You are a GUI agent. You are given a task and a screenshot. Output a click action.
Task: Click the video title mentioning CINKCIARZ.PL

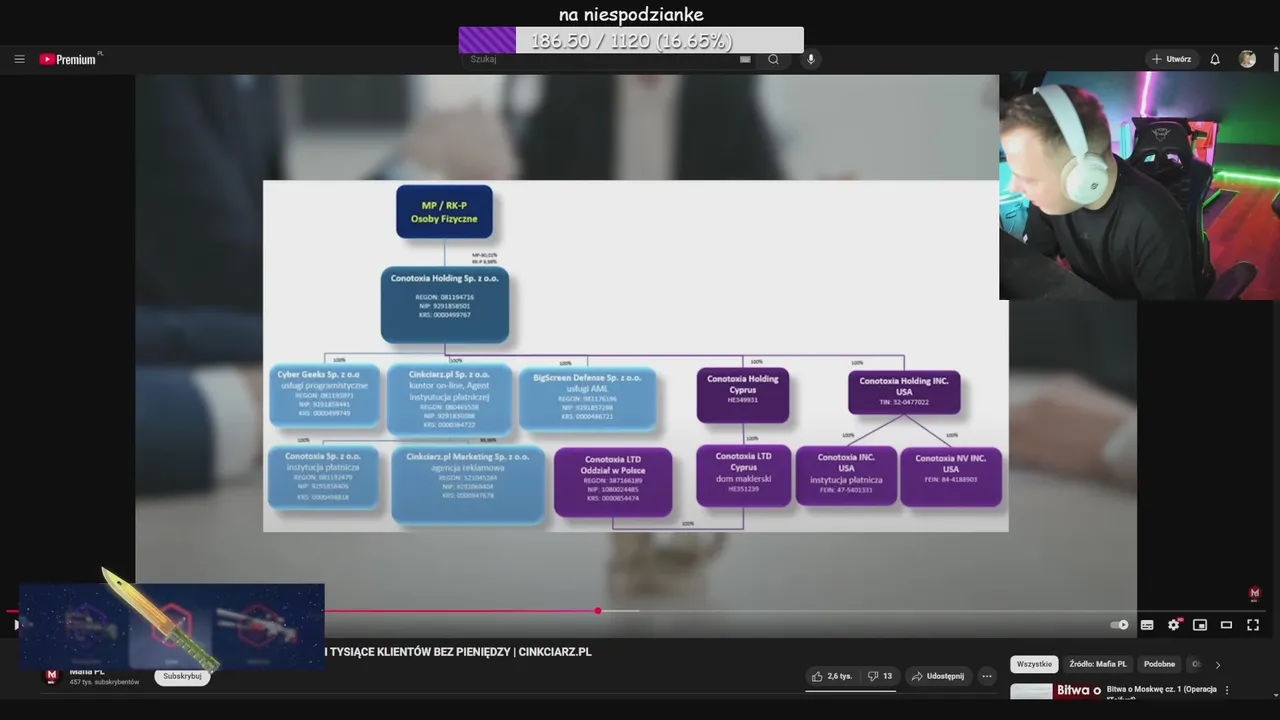[x=457, y=652]
